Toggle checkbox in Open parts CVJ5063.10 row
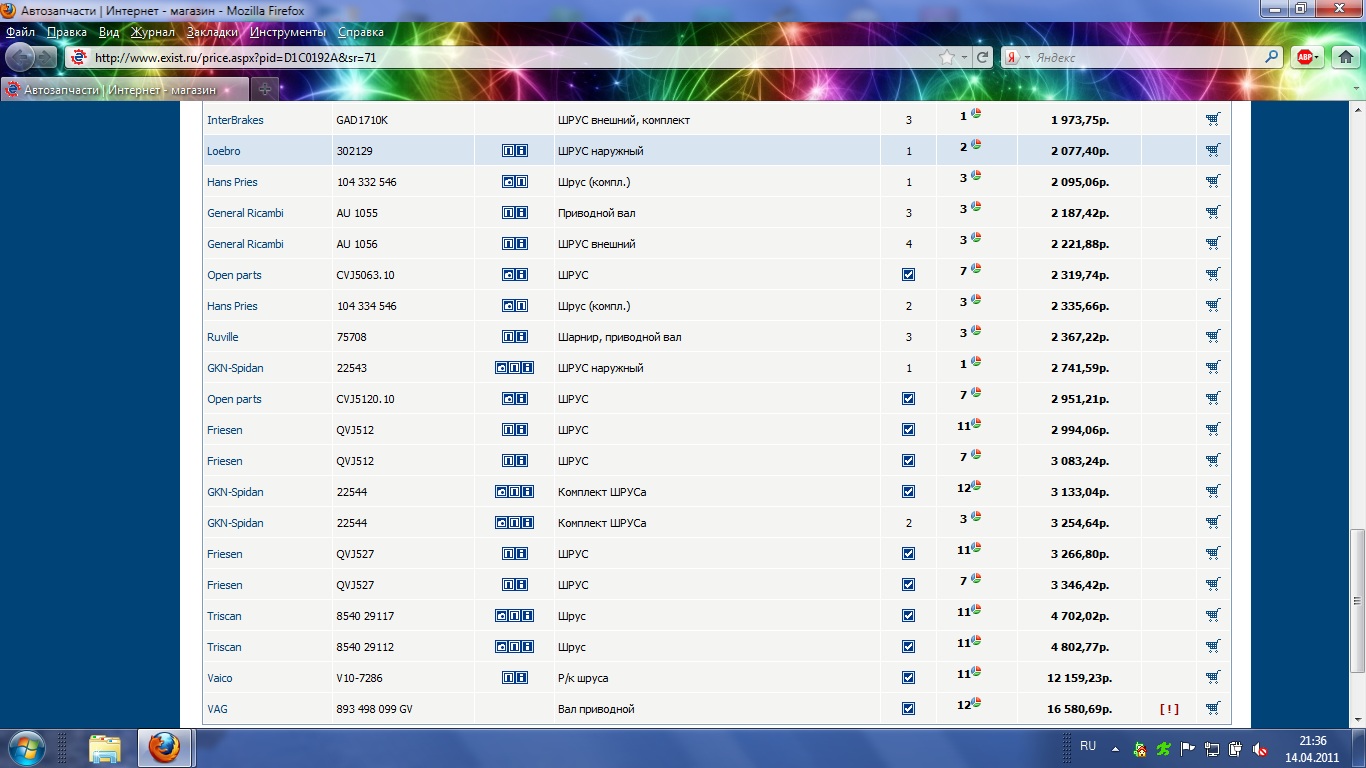Viewport: 1366px width, 768px height. [x=908, y=275]
